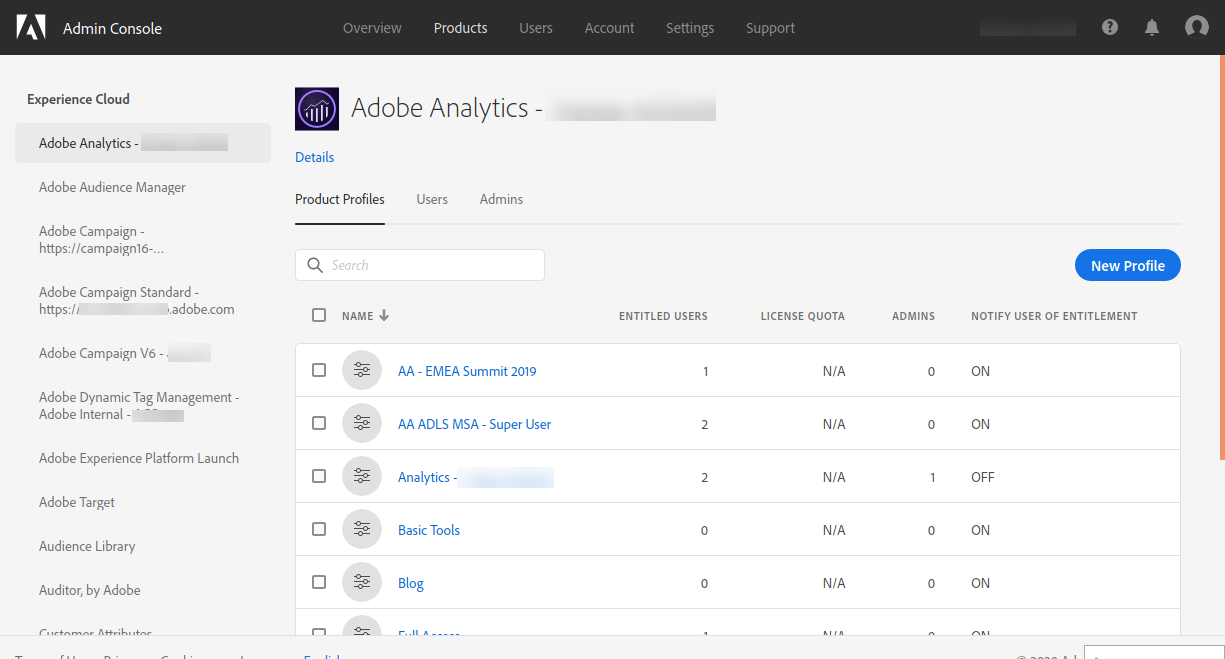Click the New Profile button
The width and height of the screenshot is (1225, 659).
point(1128,266)
